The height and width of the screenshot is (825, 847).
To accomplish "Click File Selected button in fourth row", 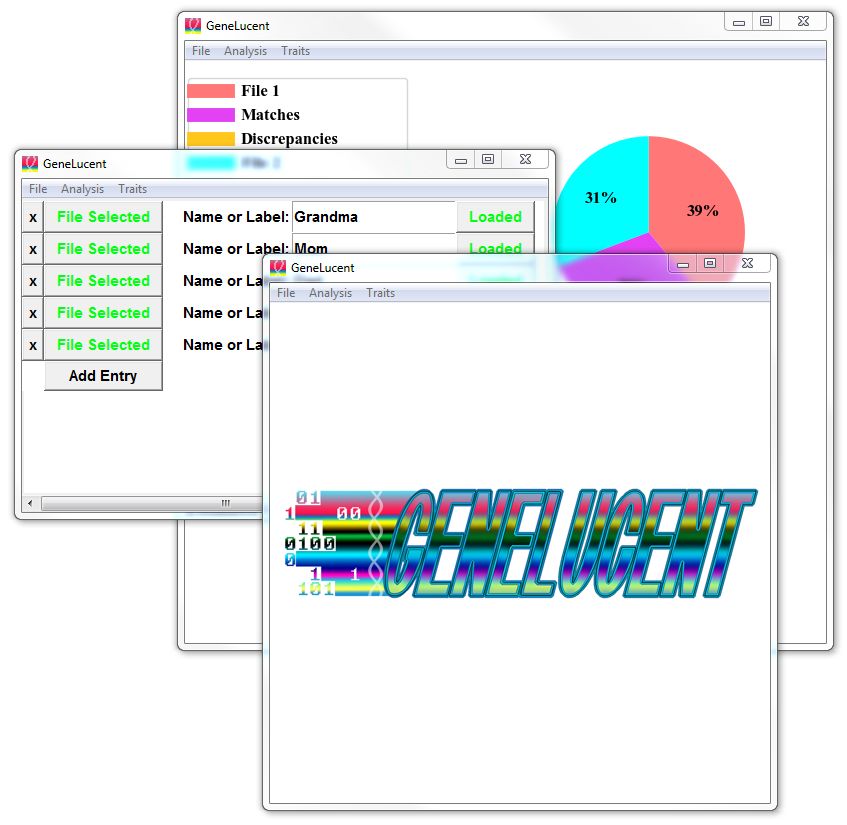I will click(103, 313).
